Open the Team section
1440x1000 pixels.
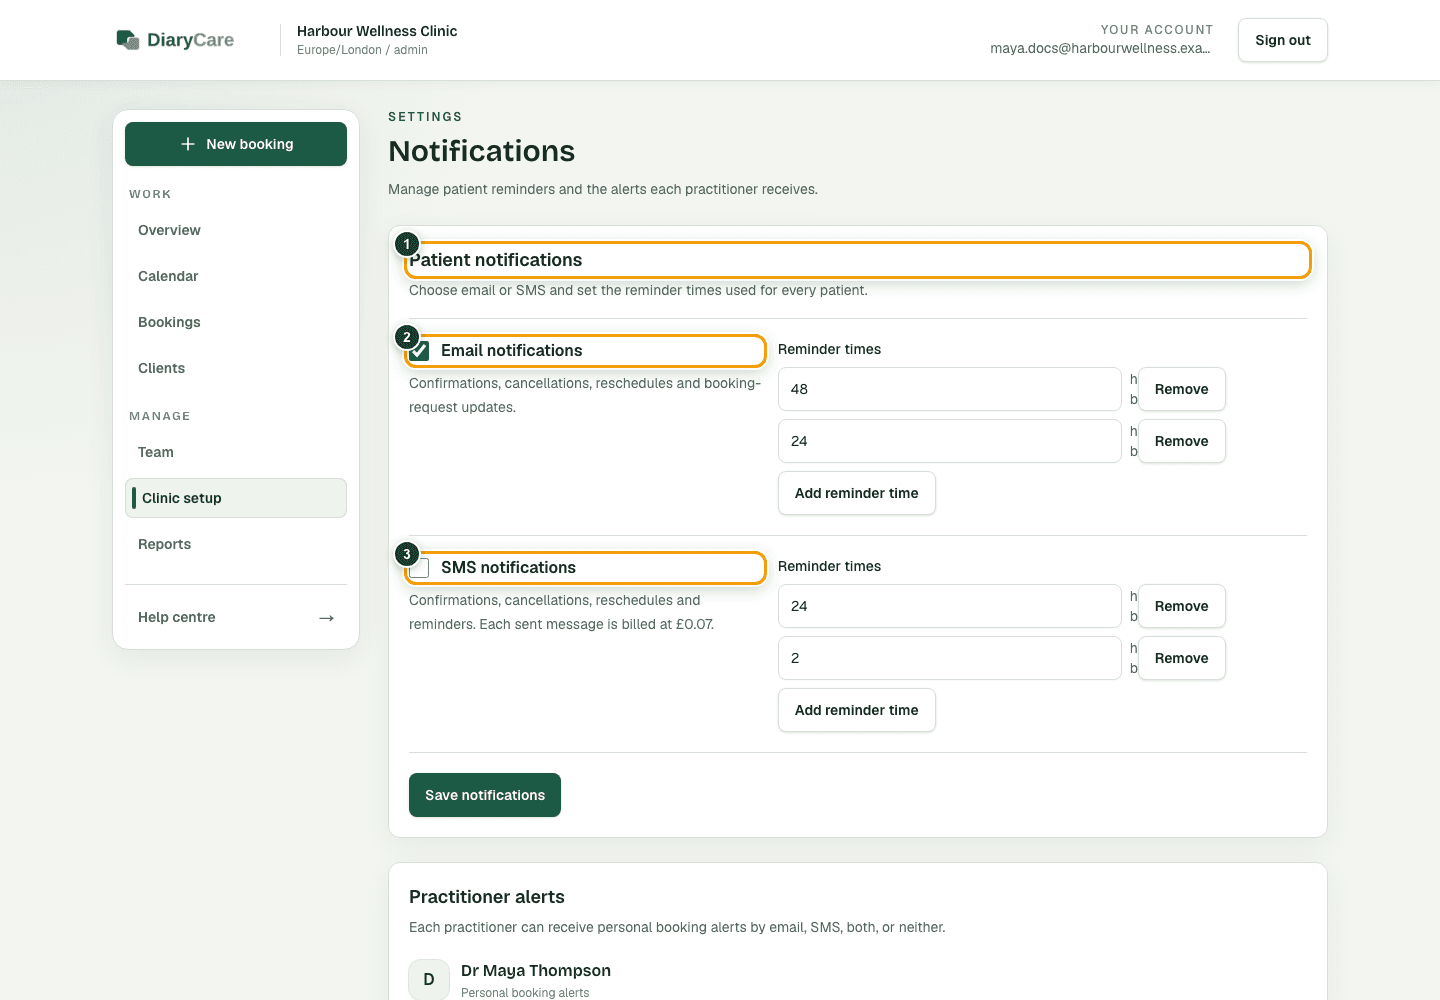[x=236, y=452]
